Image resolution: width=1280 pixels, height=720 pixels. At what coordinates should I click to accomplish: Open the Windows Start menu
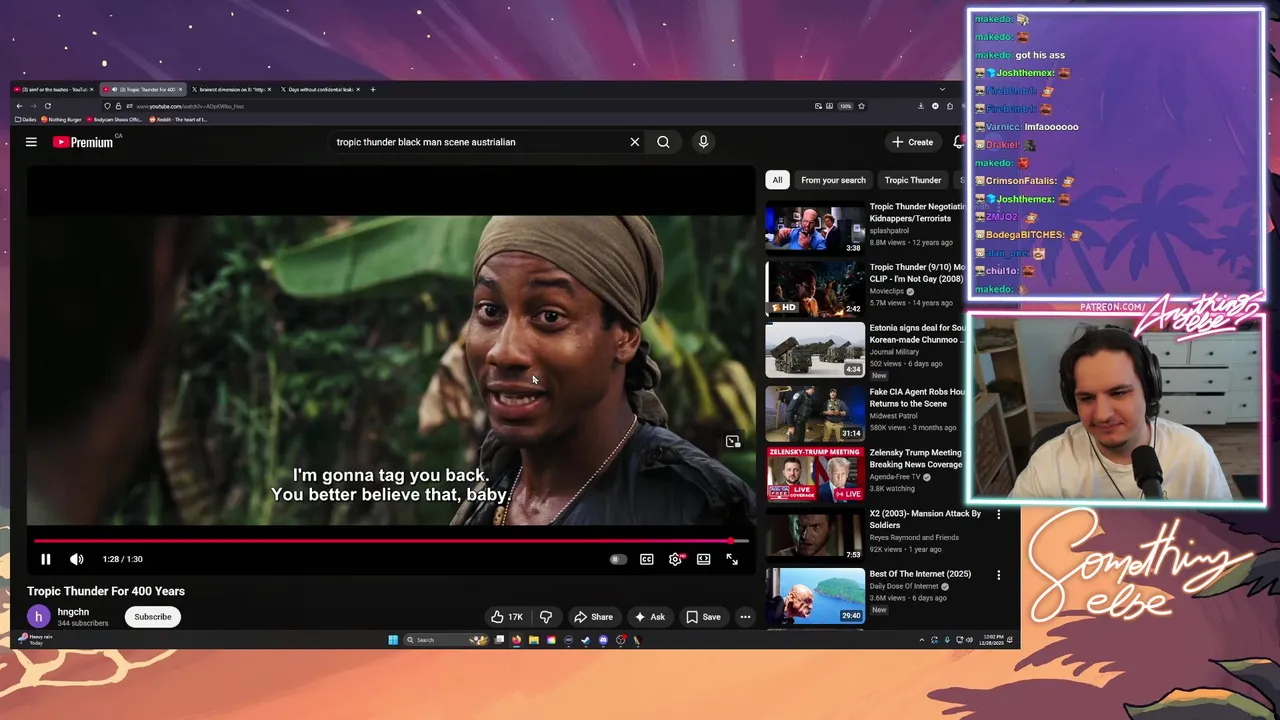tap(393, 640)
